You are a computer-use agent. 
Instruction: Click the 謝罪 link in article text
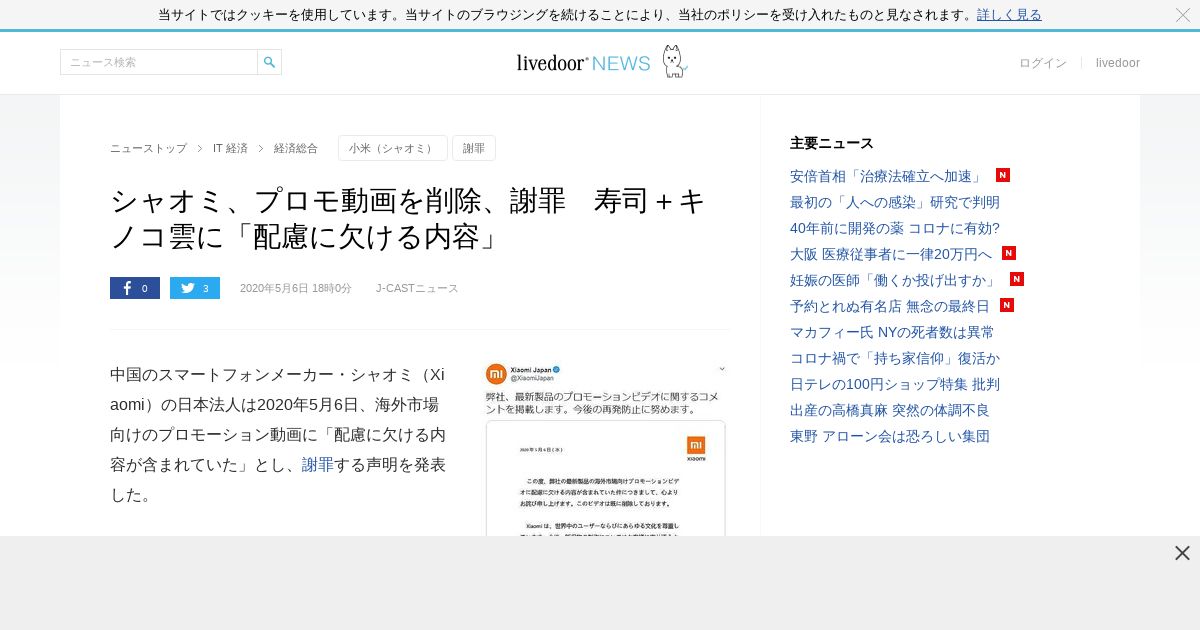[x=318, y=464]
